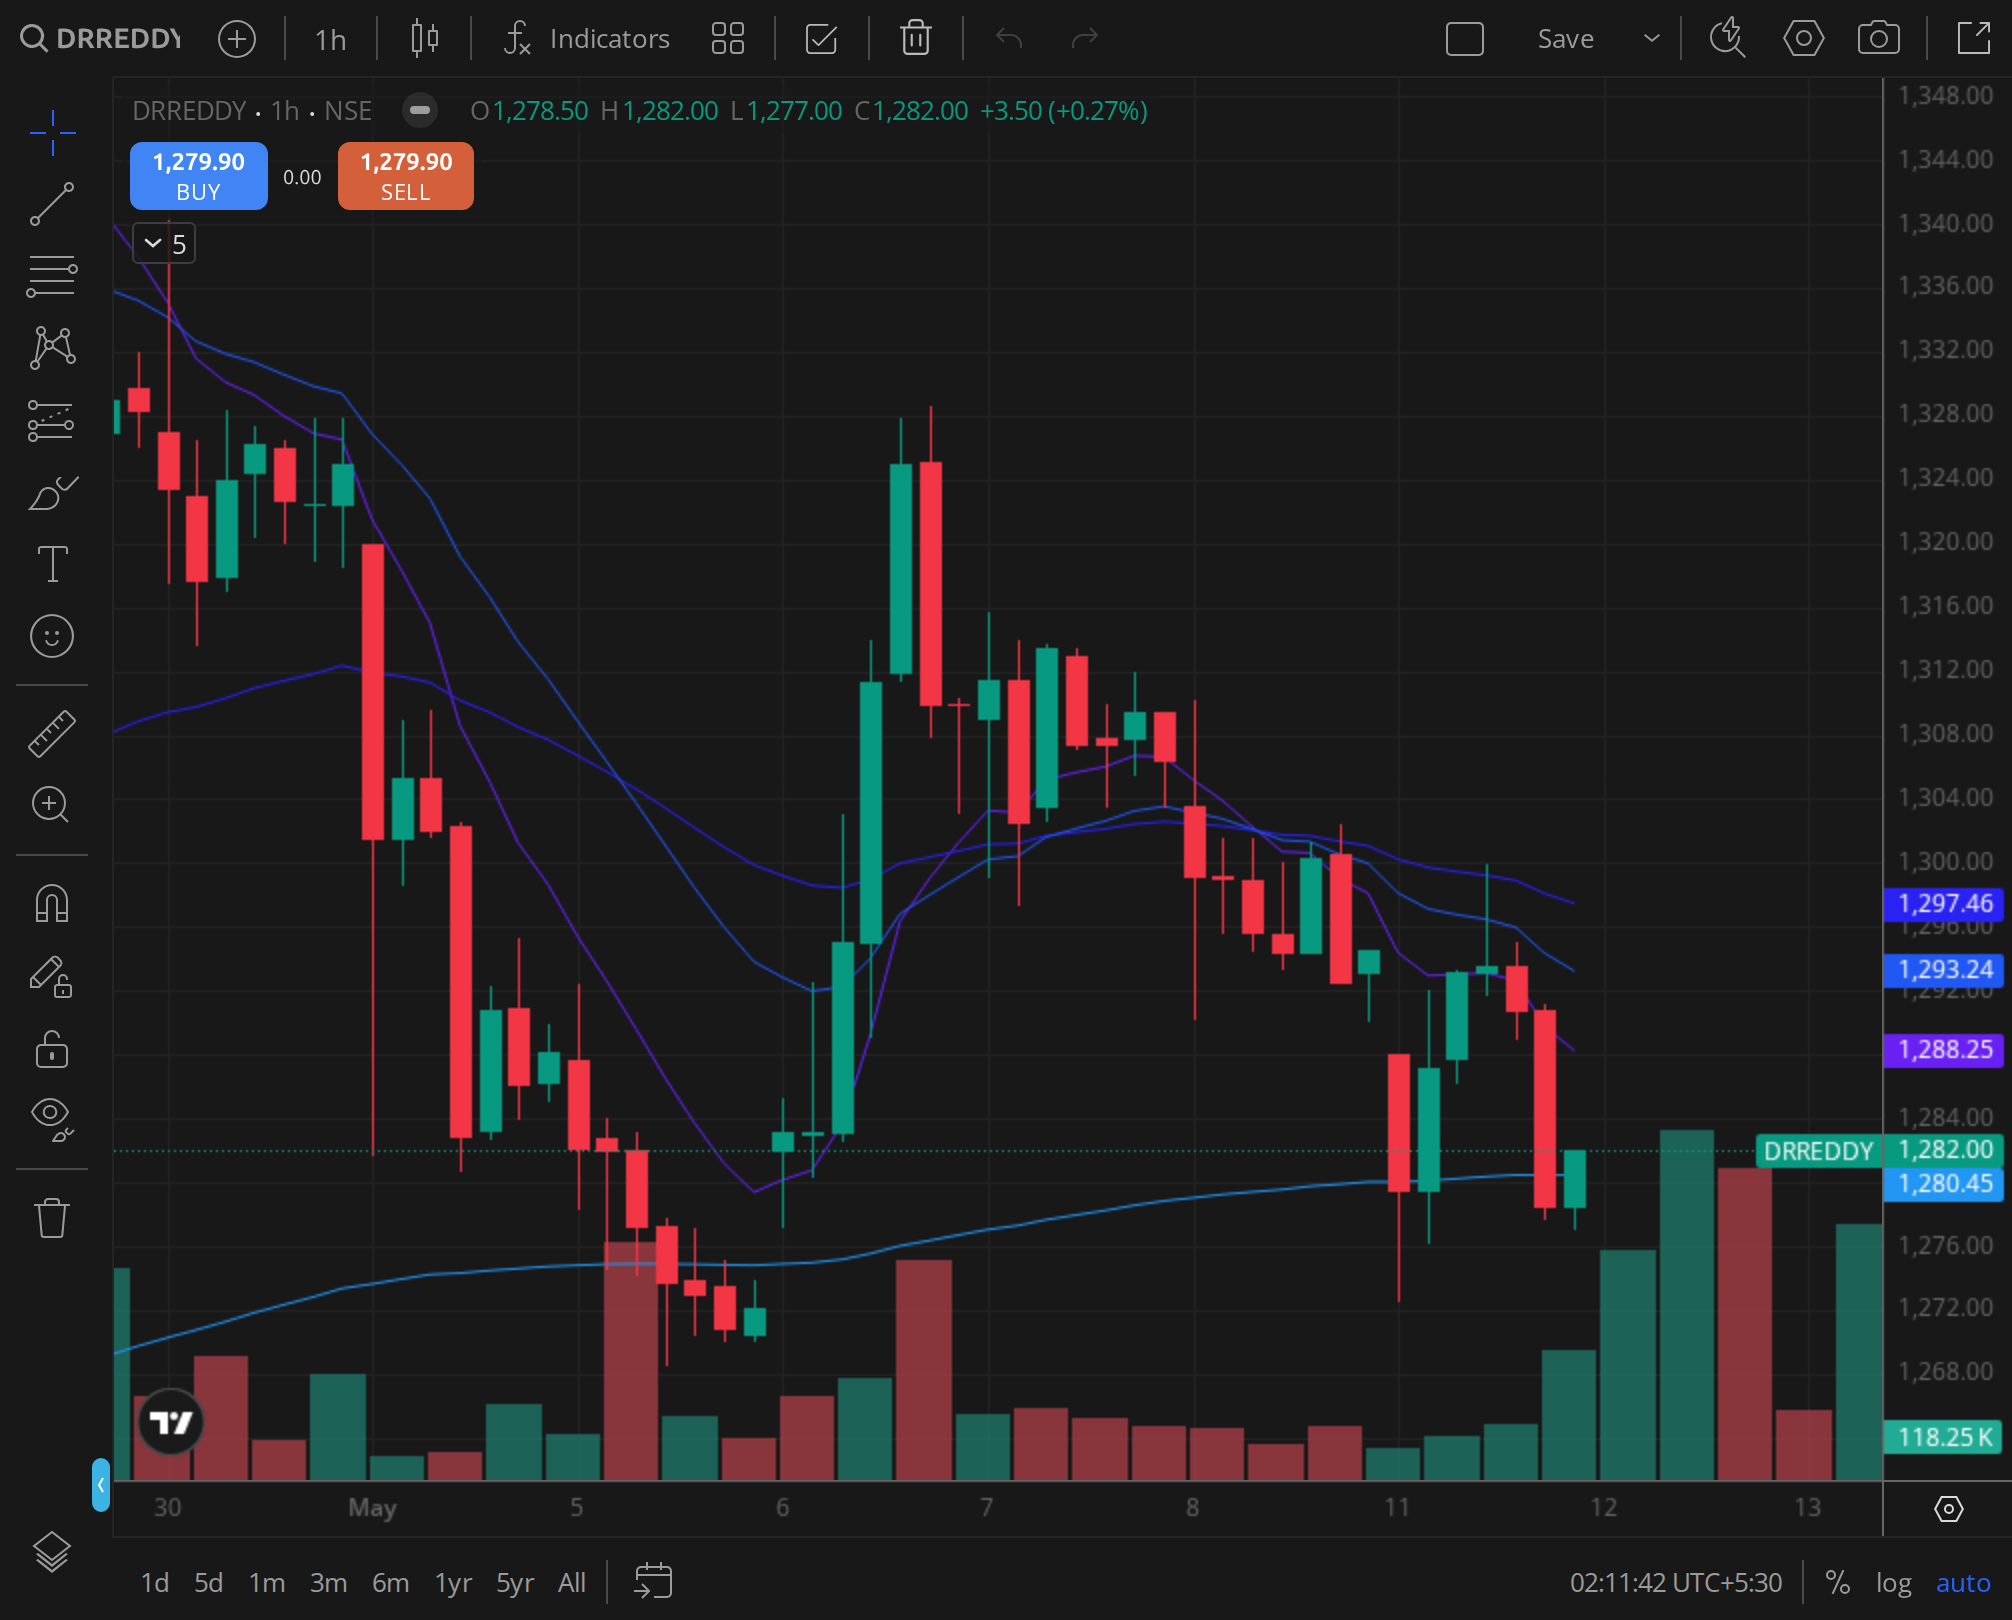The width and height of the screenshot is (2012, 1620).
Task: Remove objects with left sidebar trash icon
Action: point(52,1218)
